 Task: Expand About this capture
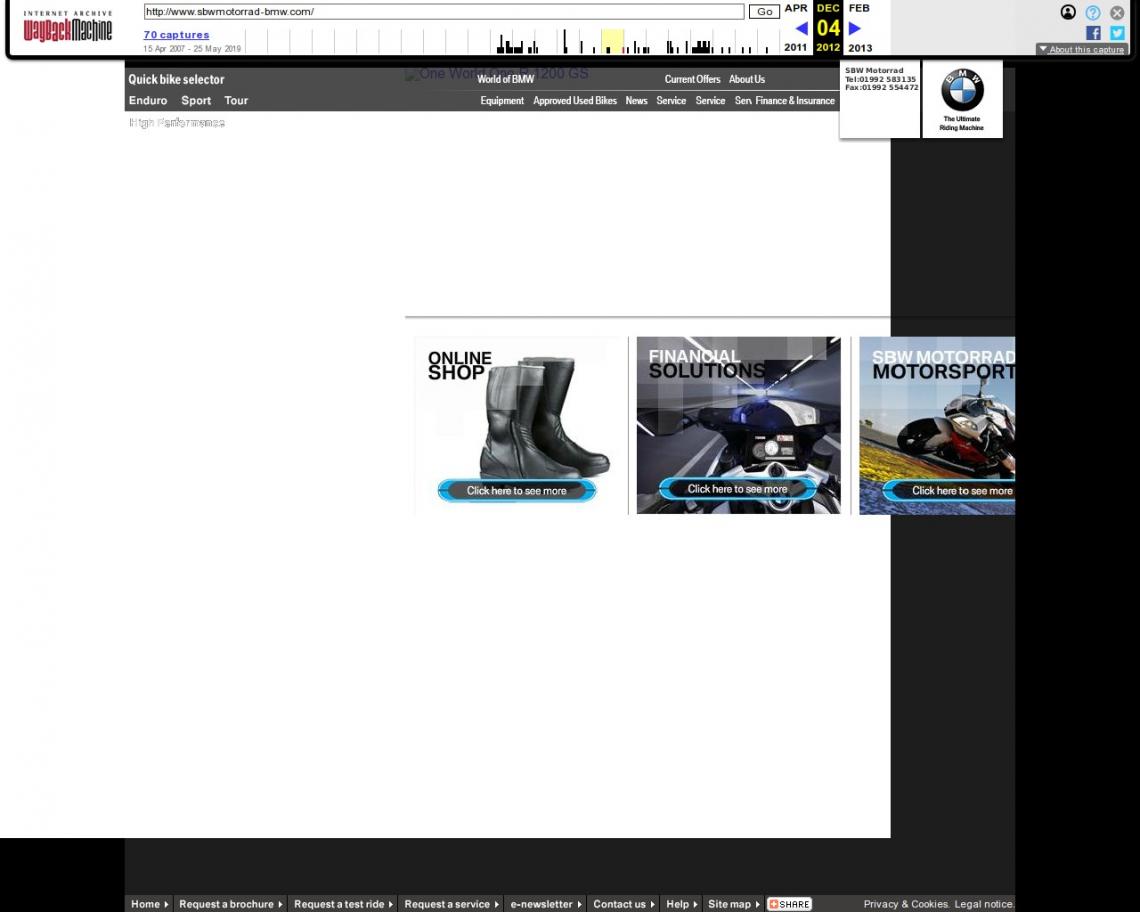tap(1082, 49)
